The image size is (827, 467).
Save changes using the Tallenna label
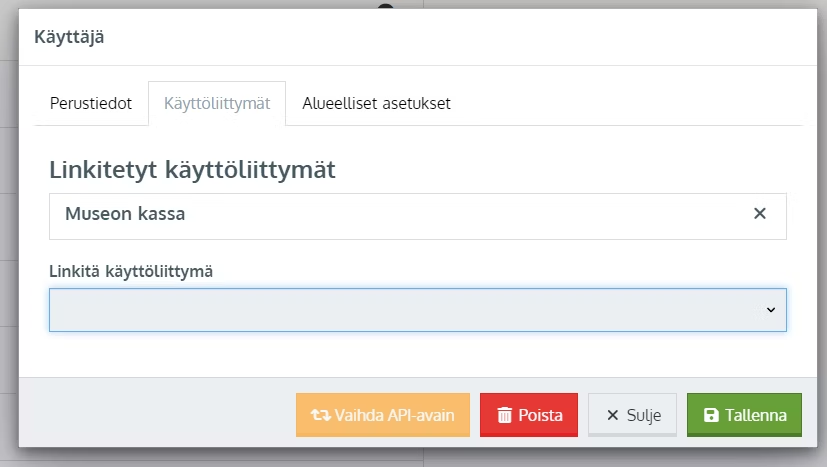click(x=756, y=415)
